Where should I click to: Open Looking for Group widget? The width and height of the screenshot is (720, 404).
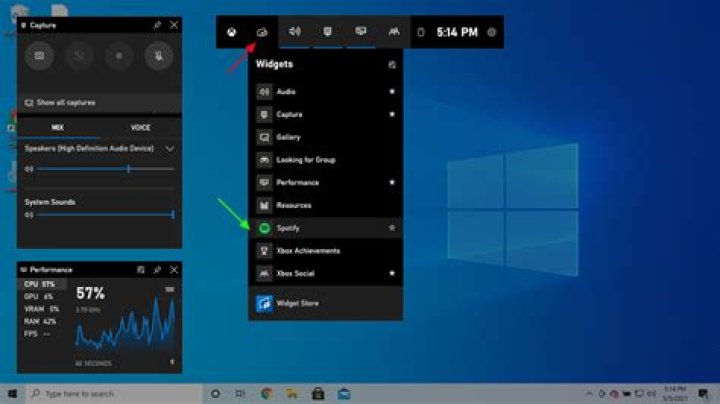pos(326,160)
